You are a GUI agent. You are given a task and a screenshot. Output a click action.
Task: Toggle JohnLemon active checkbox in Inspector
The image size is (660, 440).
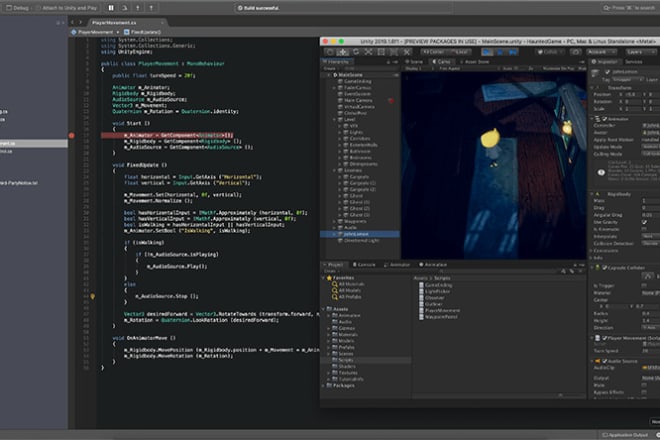click(607, 72)
